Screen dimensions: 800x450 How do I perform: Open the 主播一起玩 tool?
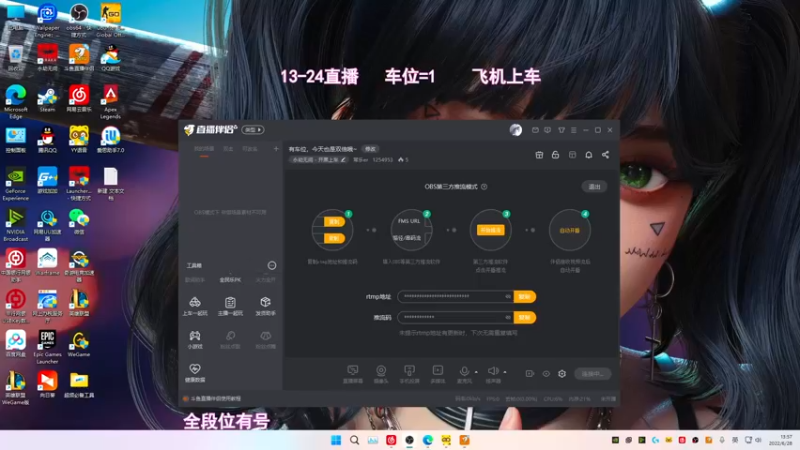point(230,306)
